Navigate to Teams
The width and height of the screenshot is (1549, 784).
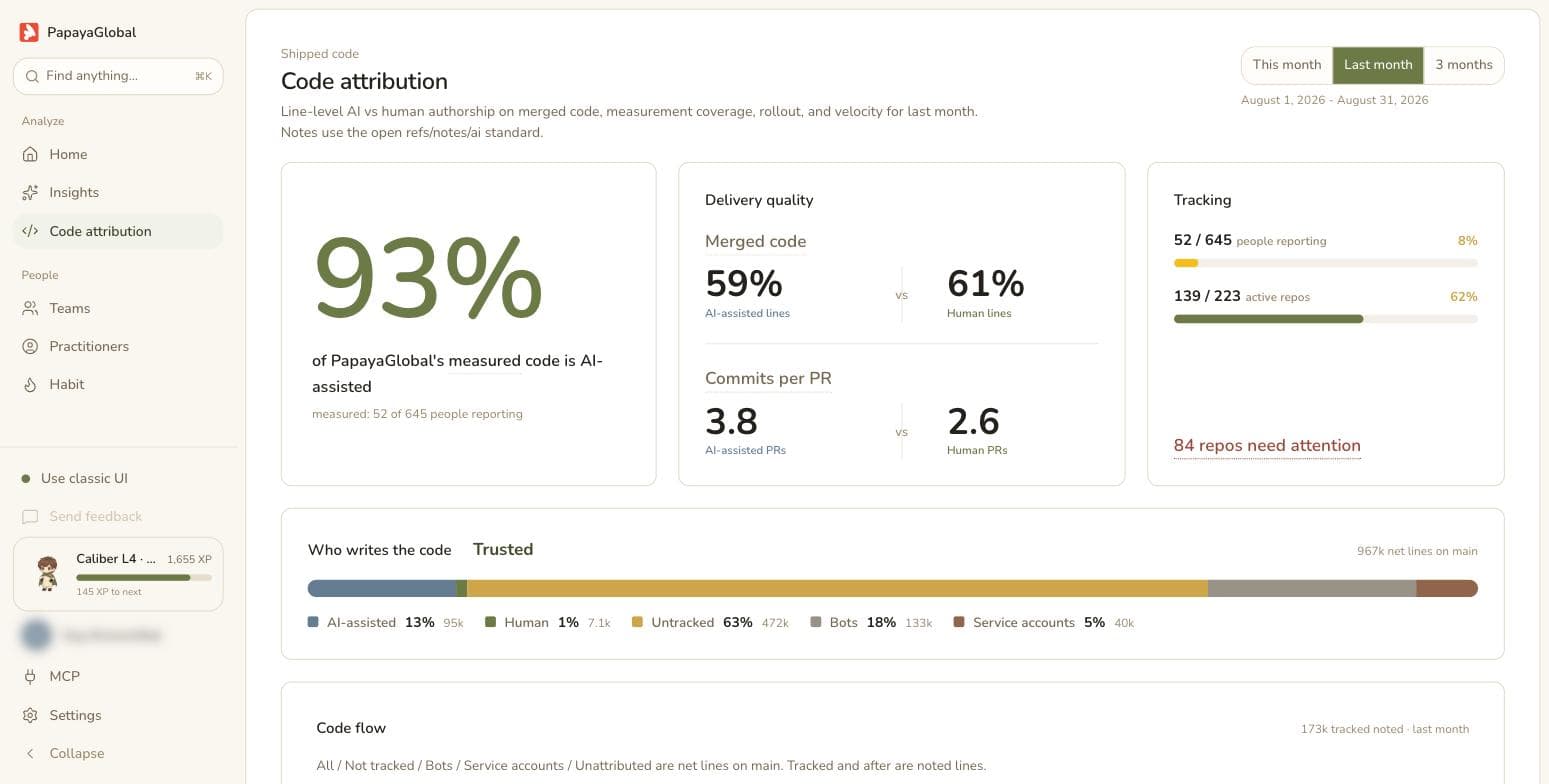click(x=118, y=308)
